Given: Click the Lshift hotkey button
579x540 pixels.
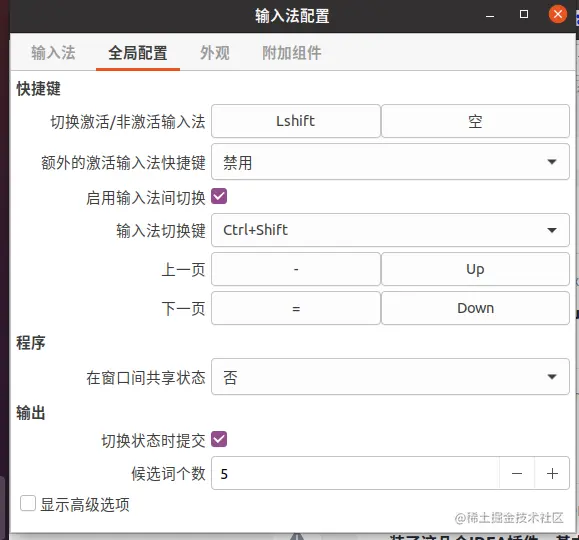Looking at the screenshot, I should (296, 121).
